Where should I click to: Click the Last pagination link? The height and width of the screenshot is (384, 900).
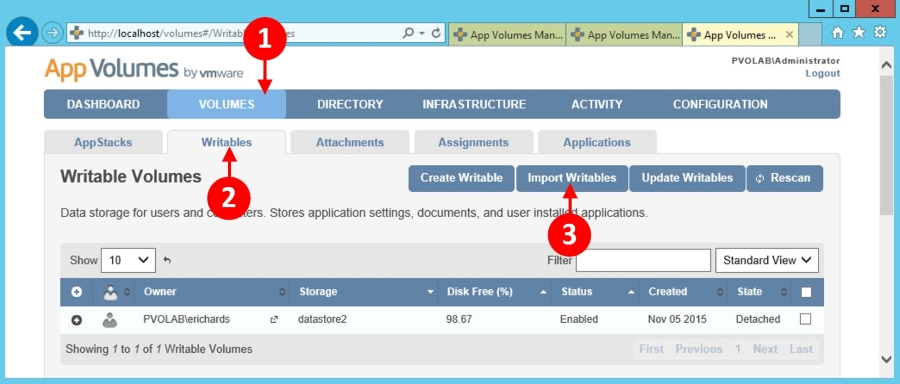click(x=801, y=349)
